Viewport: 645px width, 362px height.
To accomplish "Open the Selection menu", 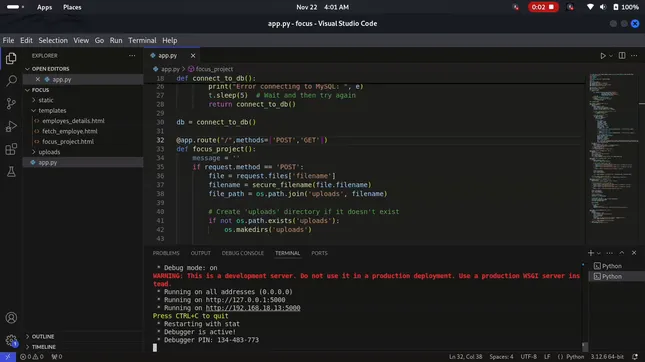I will (53, 40).
